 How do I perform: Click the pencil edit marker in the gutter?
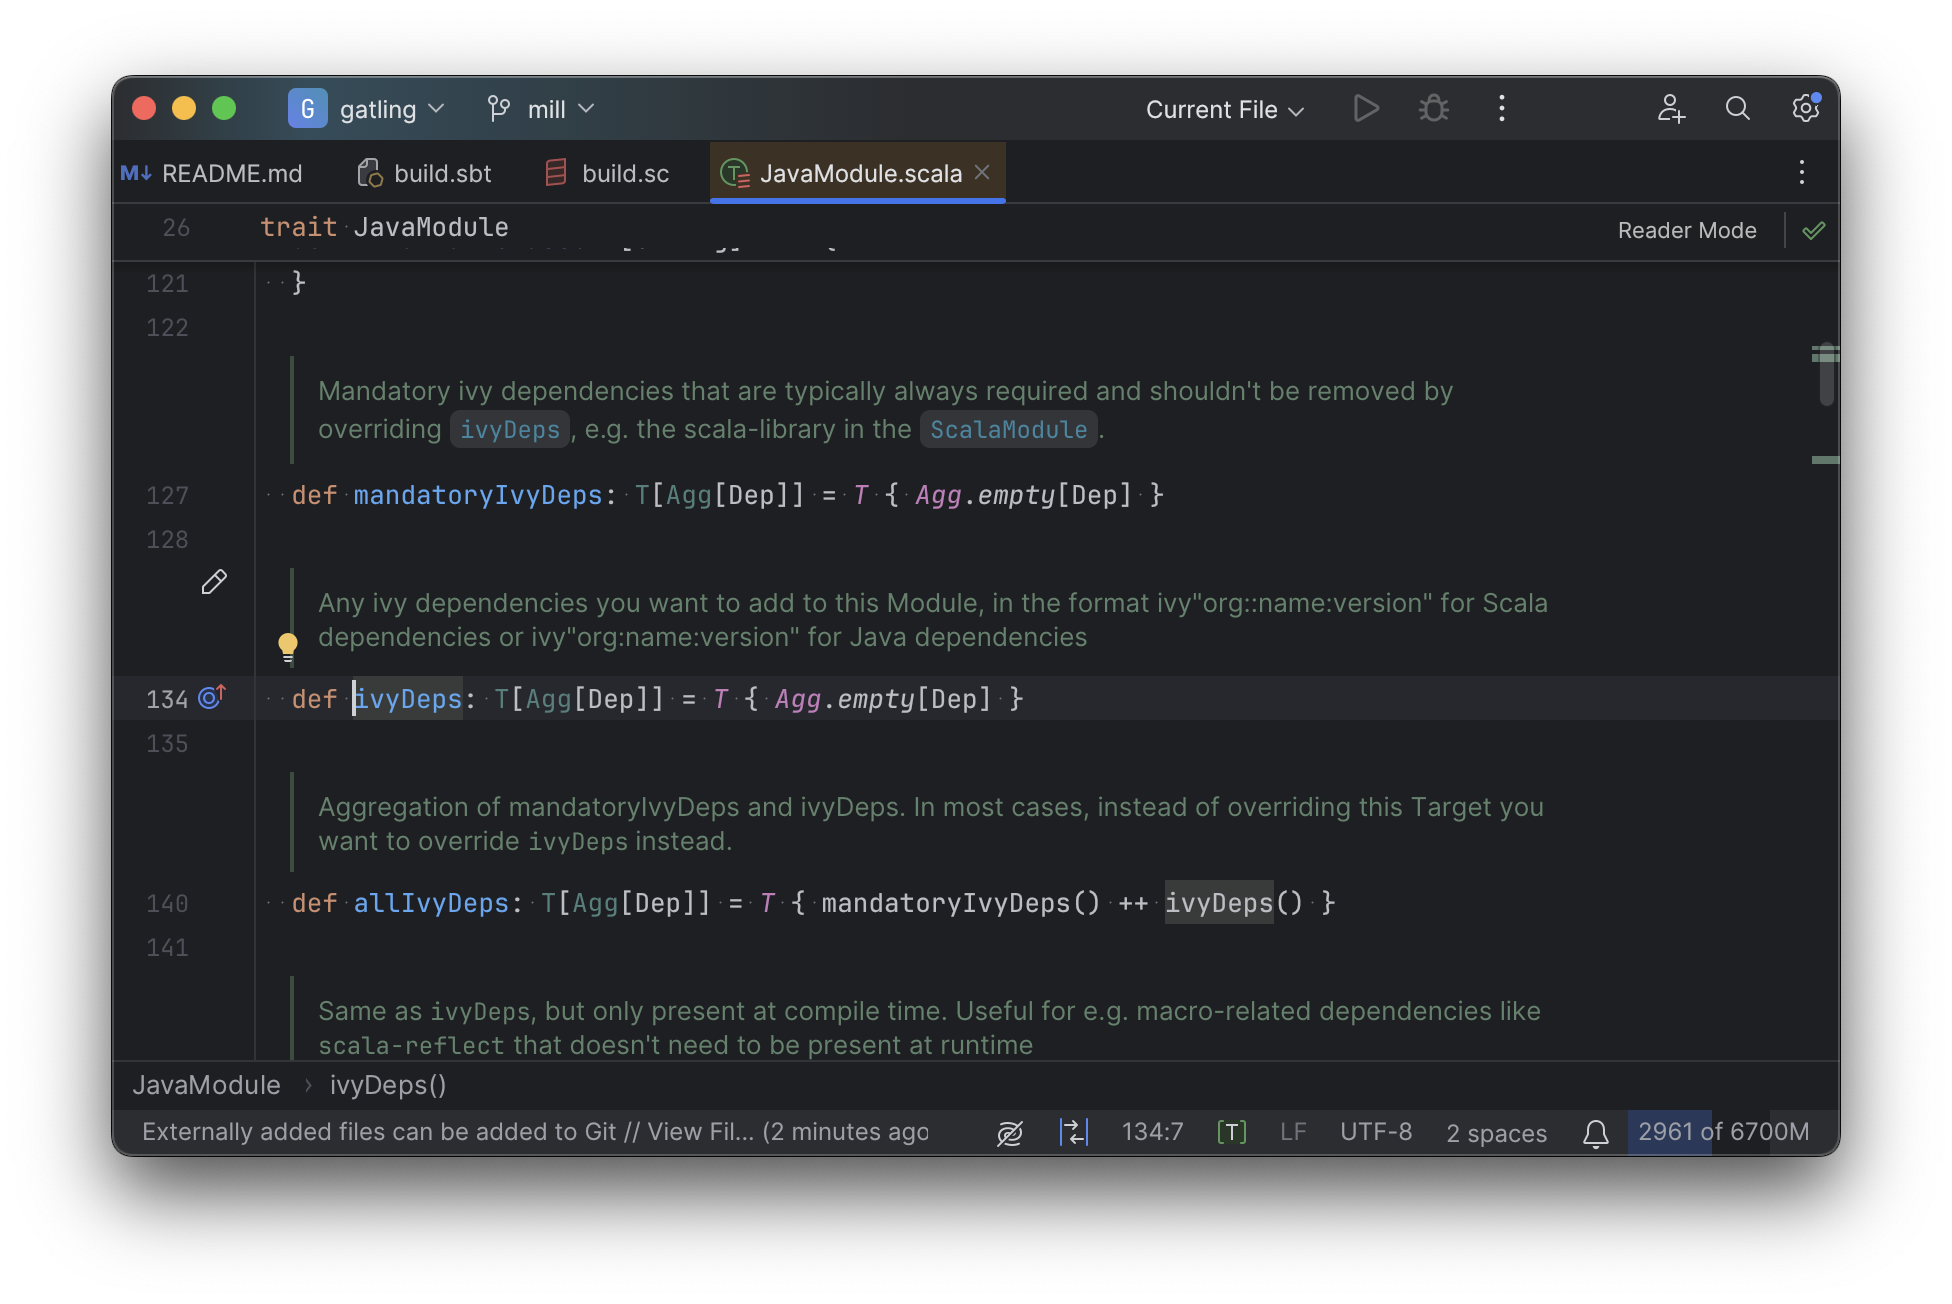tap(214, 582)
